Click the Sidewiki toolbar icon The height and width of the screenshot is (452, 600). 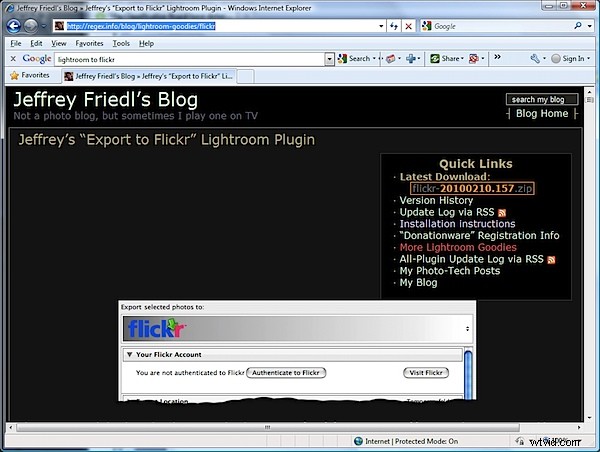[x=474, y=59]
